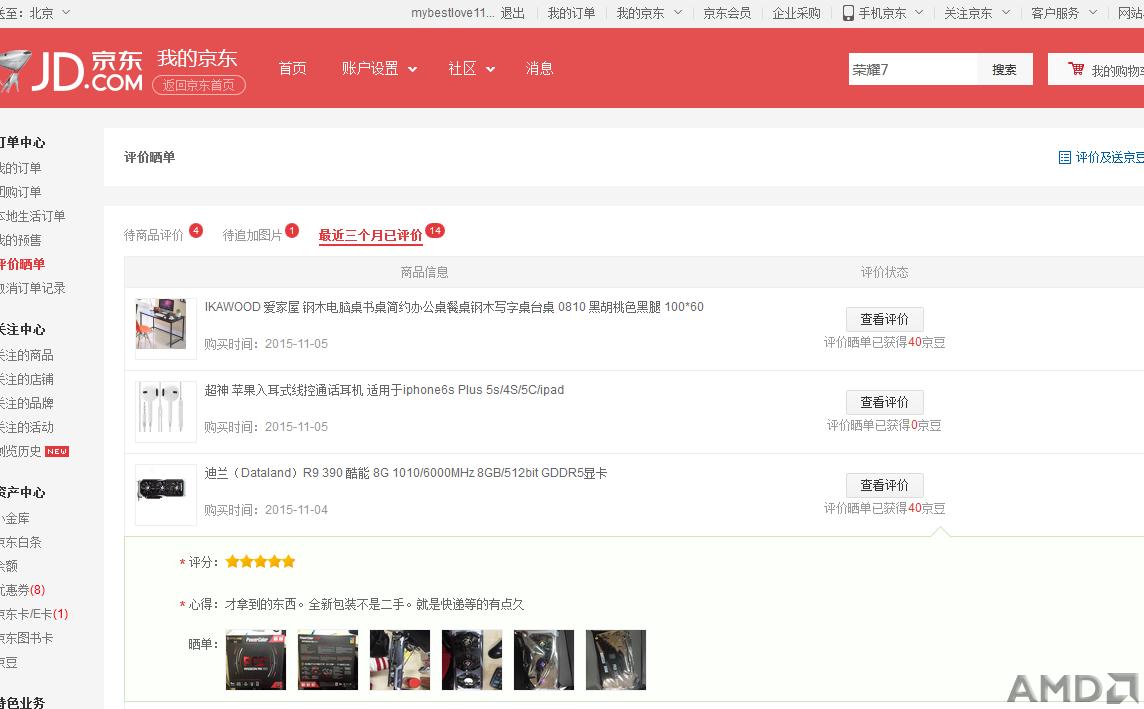The height and width of the screenshot is (709, 1144).
Task: Click the 待商品评价 count badge 4
Action: pos(196,230)
